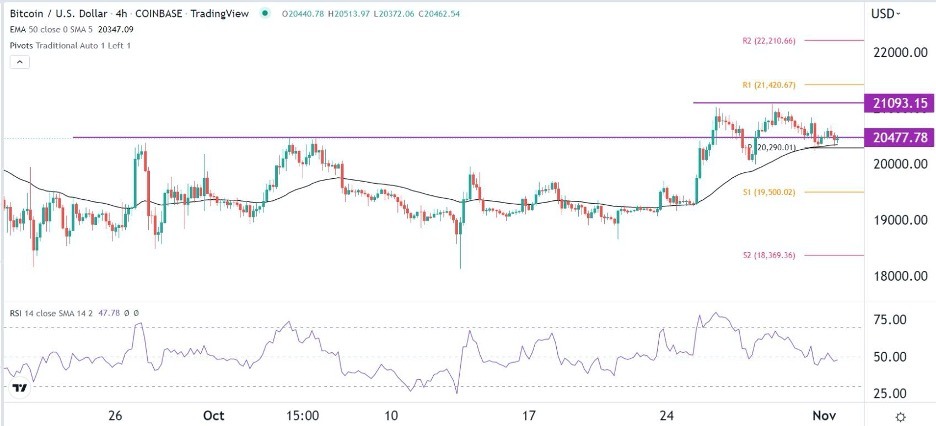Image resolution: width=936 pixels, height=426 pixels.
Task: Click the green market status dot
Action: click(x=266, y=13)
